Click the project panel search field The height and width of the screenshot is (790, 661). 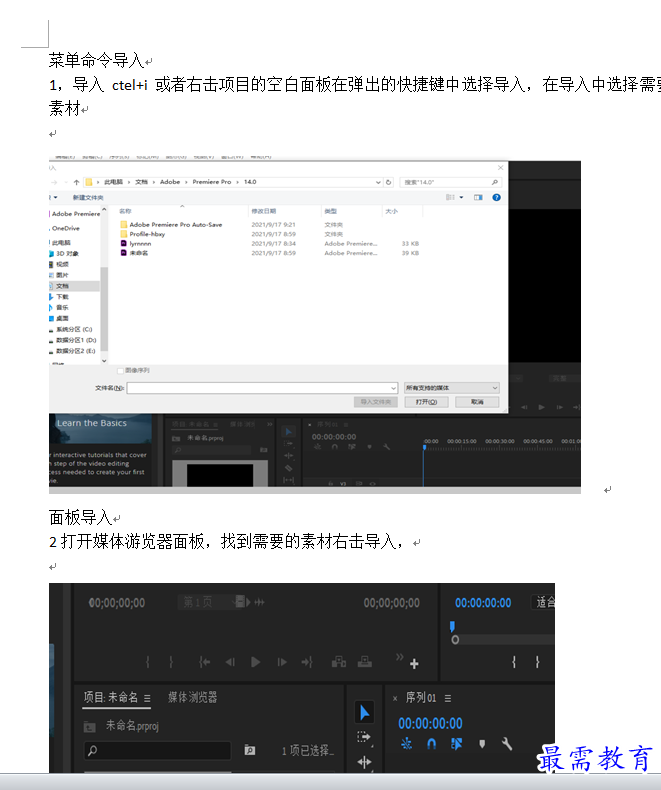[157, 750]
